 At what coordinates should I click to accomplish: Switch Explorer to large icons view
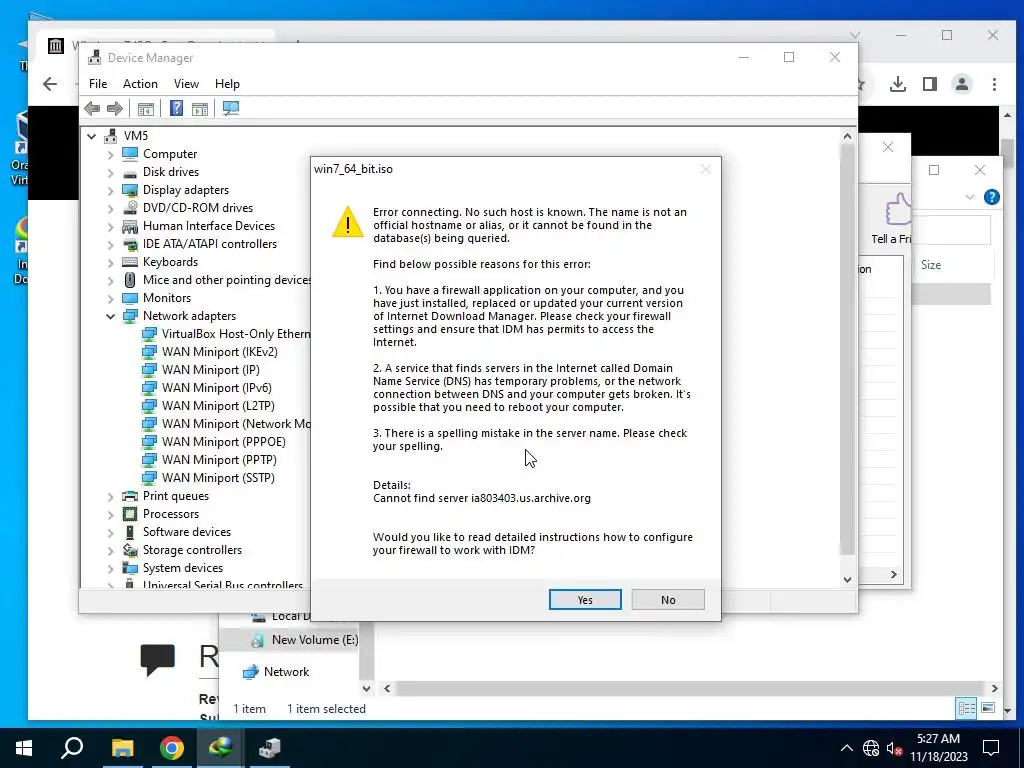(988, 709)
